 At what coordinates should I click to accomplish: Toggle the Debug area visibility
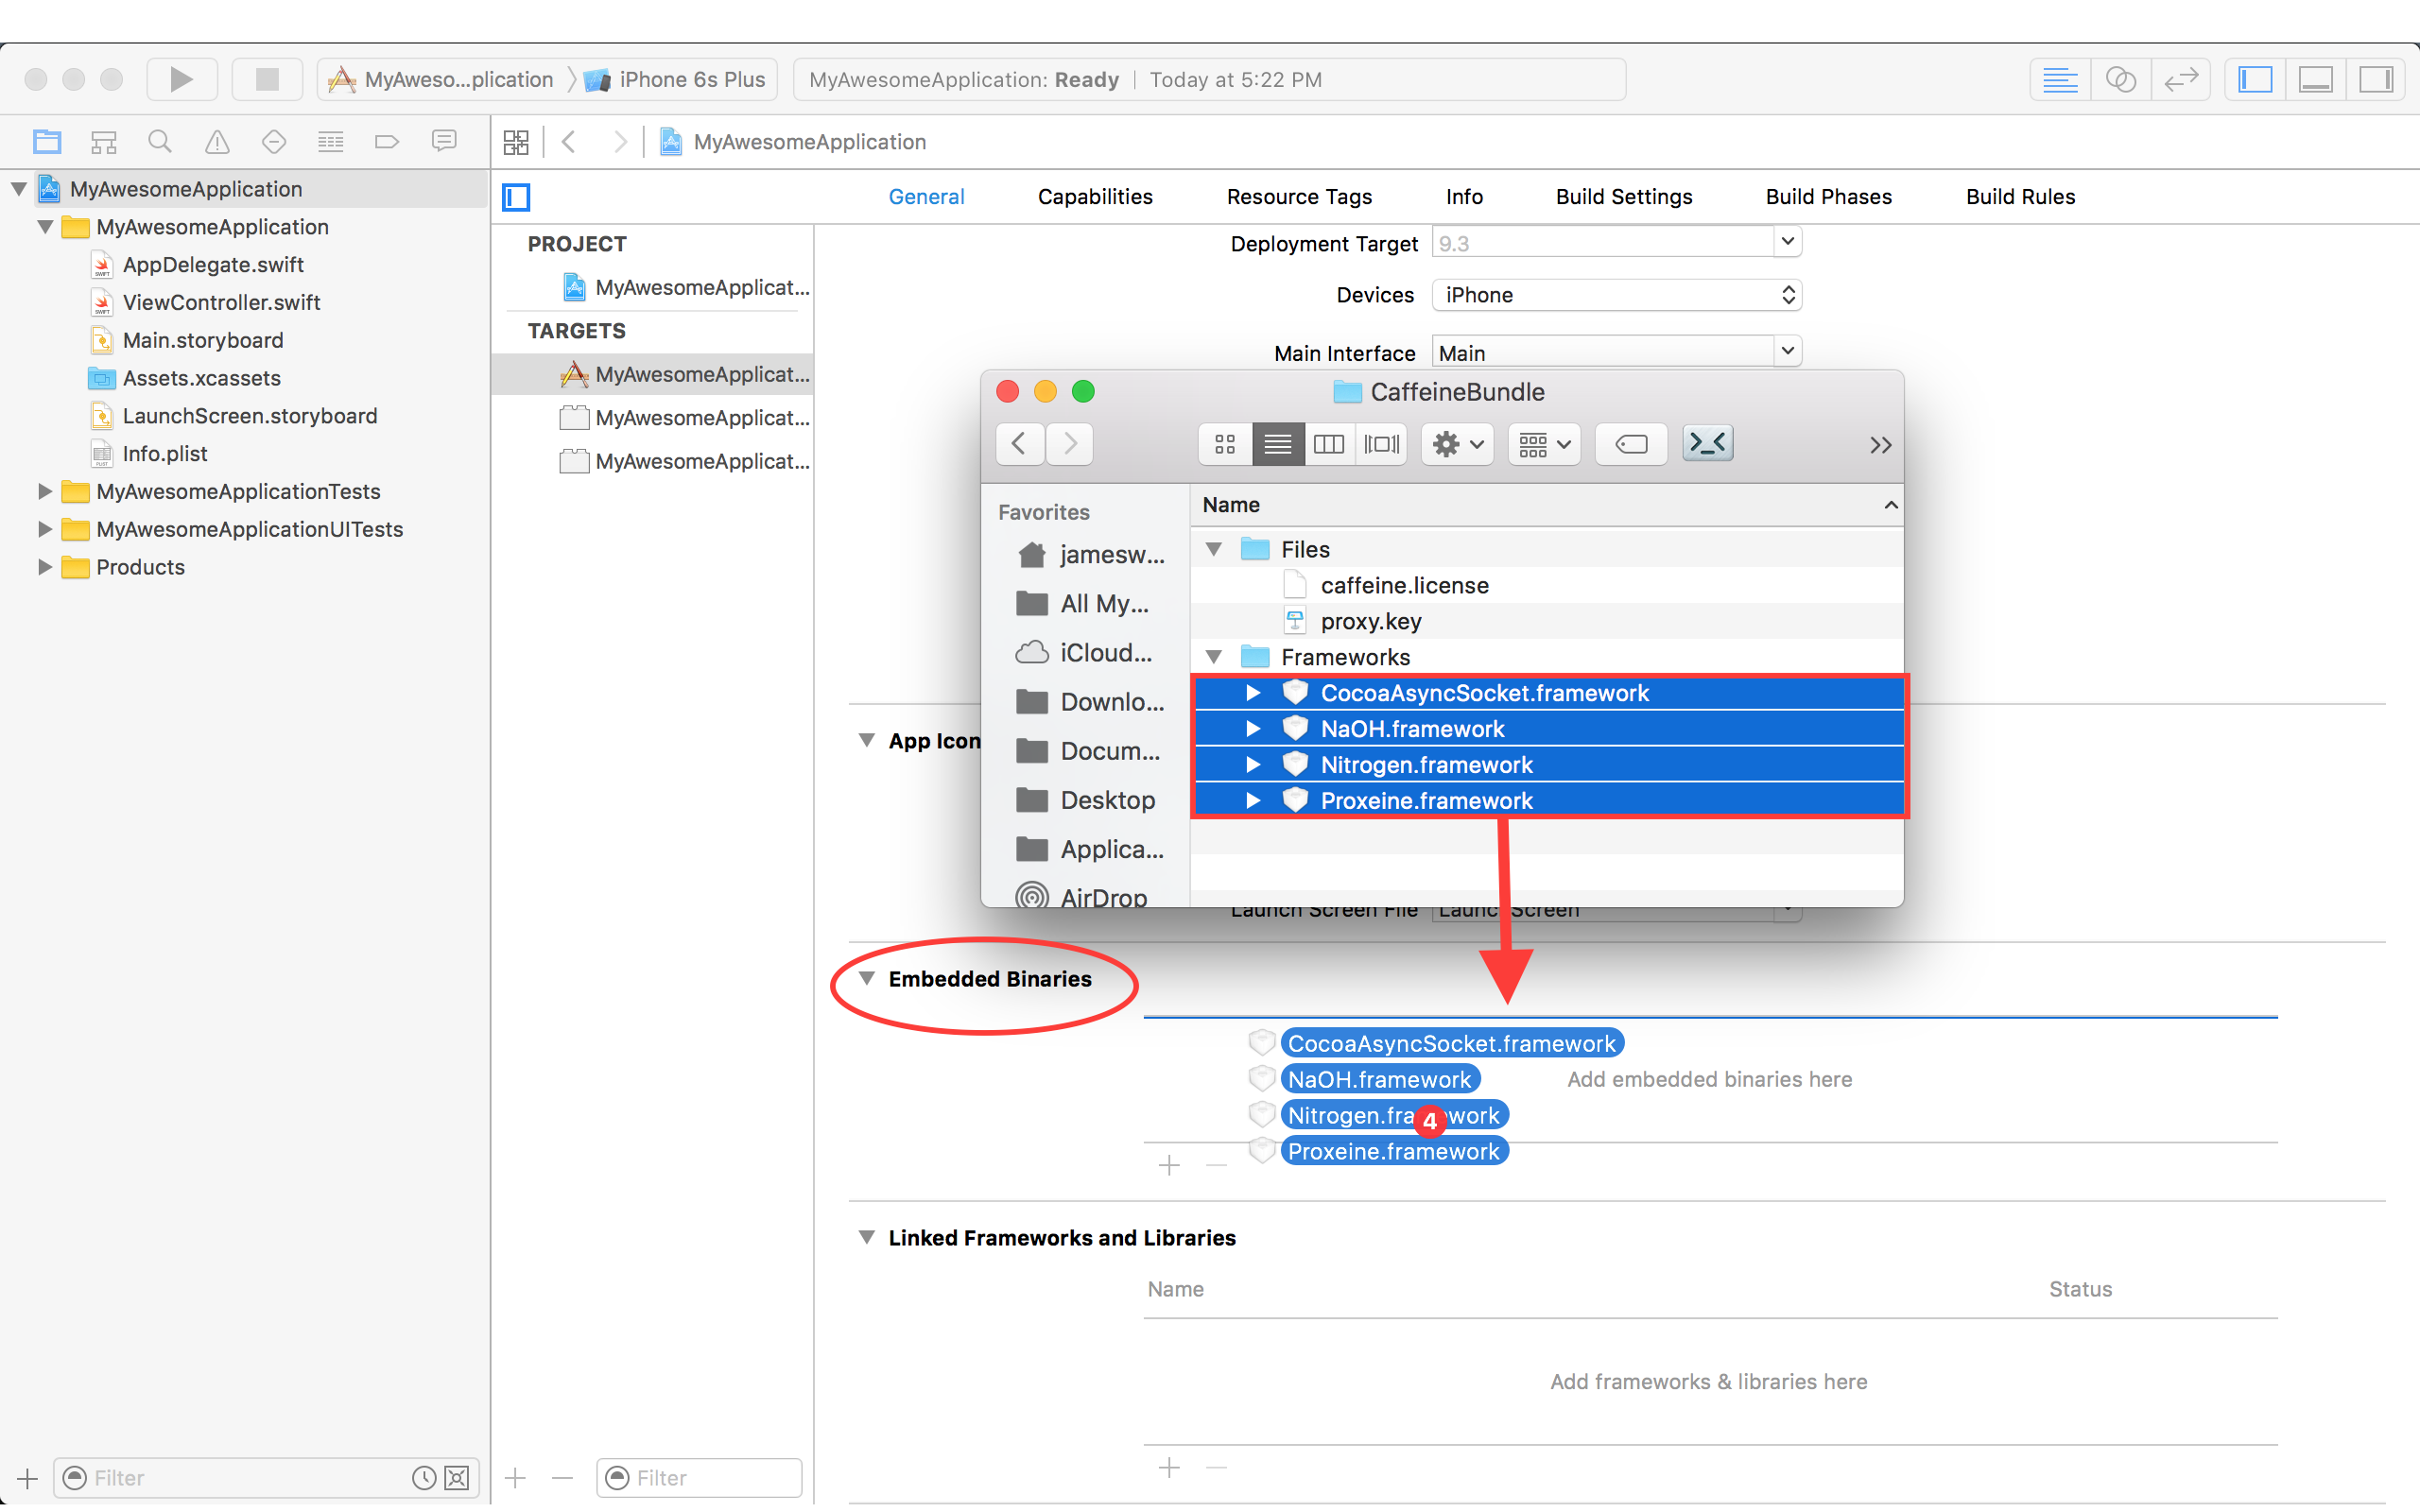click(x=2316, y=79)
